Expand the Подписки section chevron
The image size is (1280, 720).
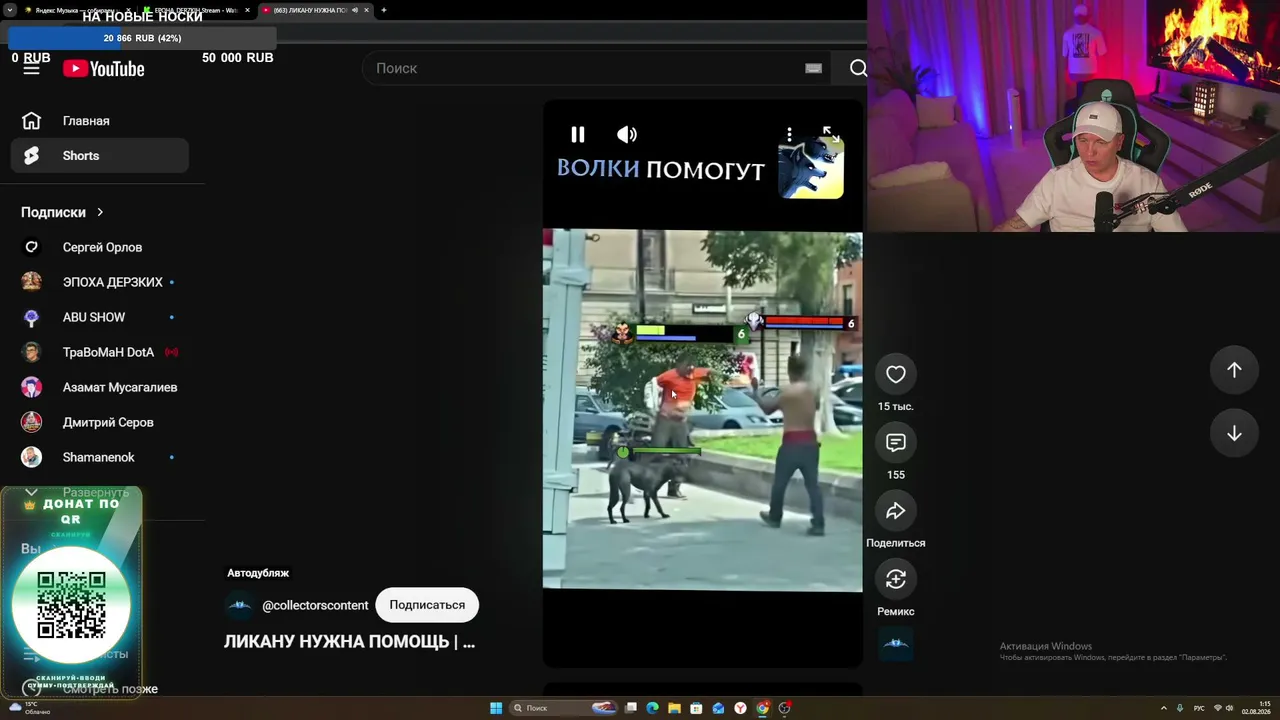[x=100, y=212]
